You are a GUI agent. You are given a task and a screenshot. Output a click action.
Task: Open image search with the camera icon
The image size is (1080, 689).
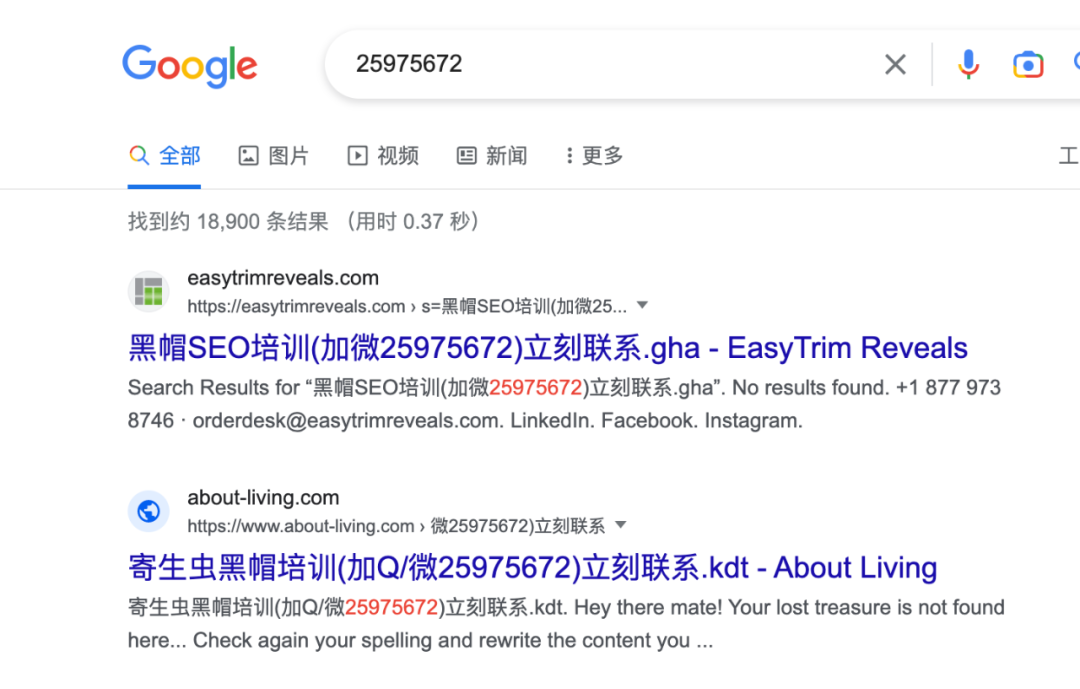click(1028, 65)
